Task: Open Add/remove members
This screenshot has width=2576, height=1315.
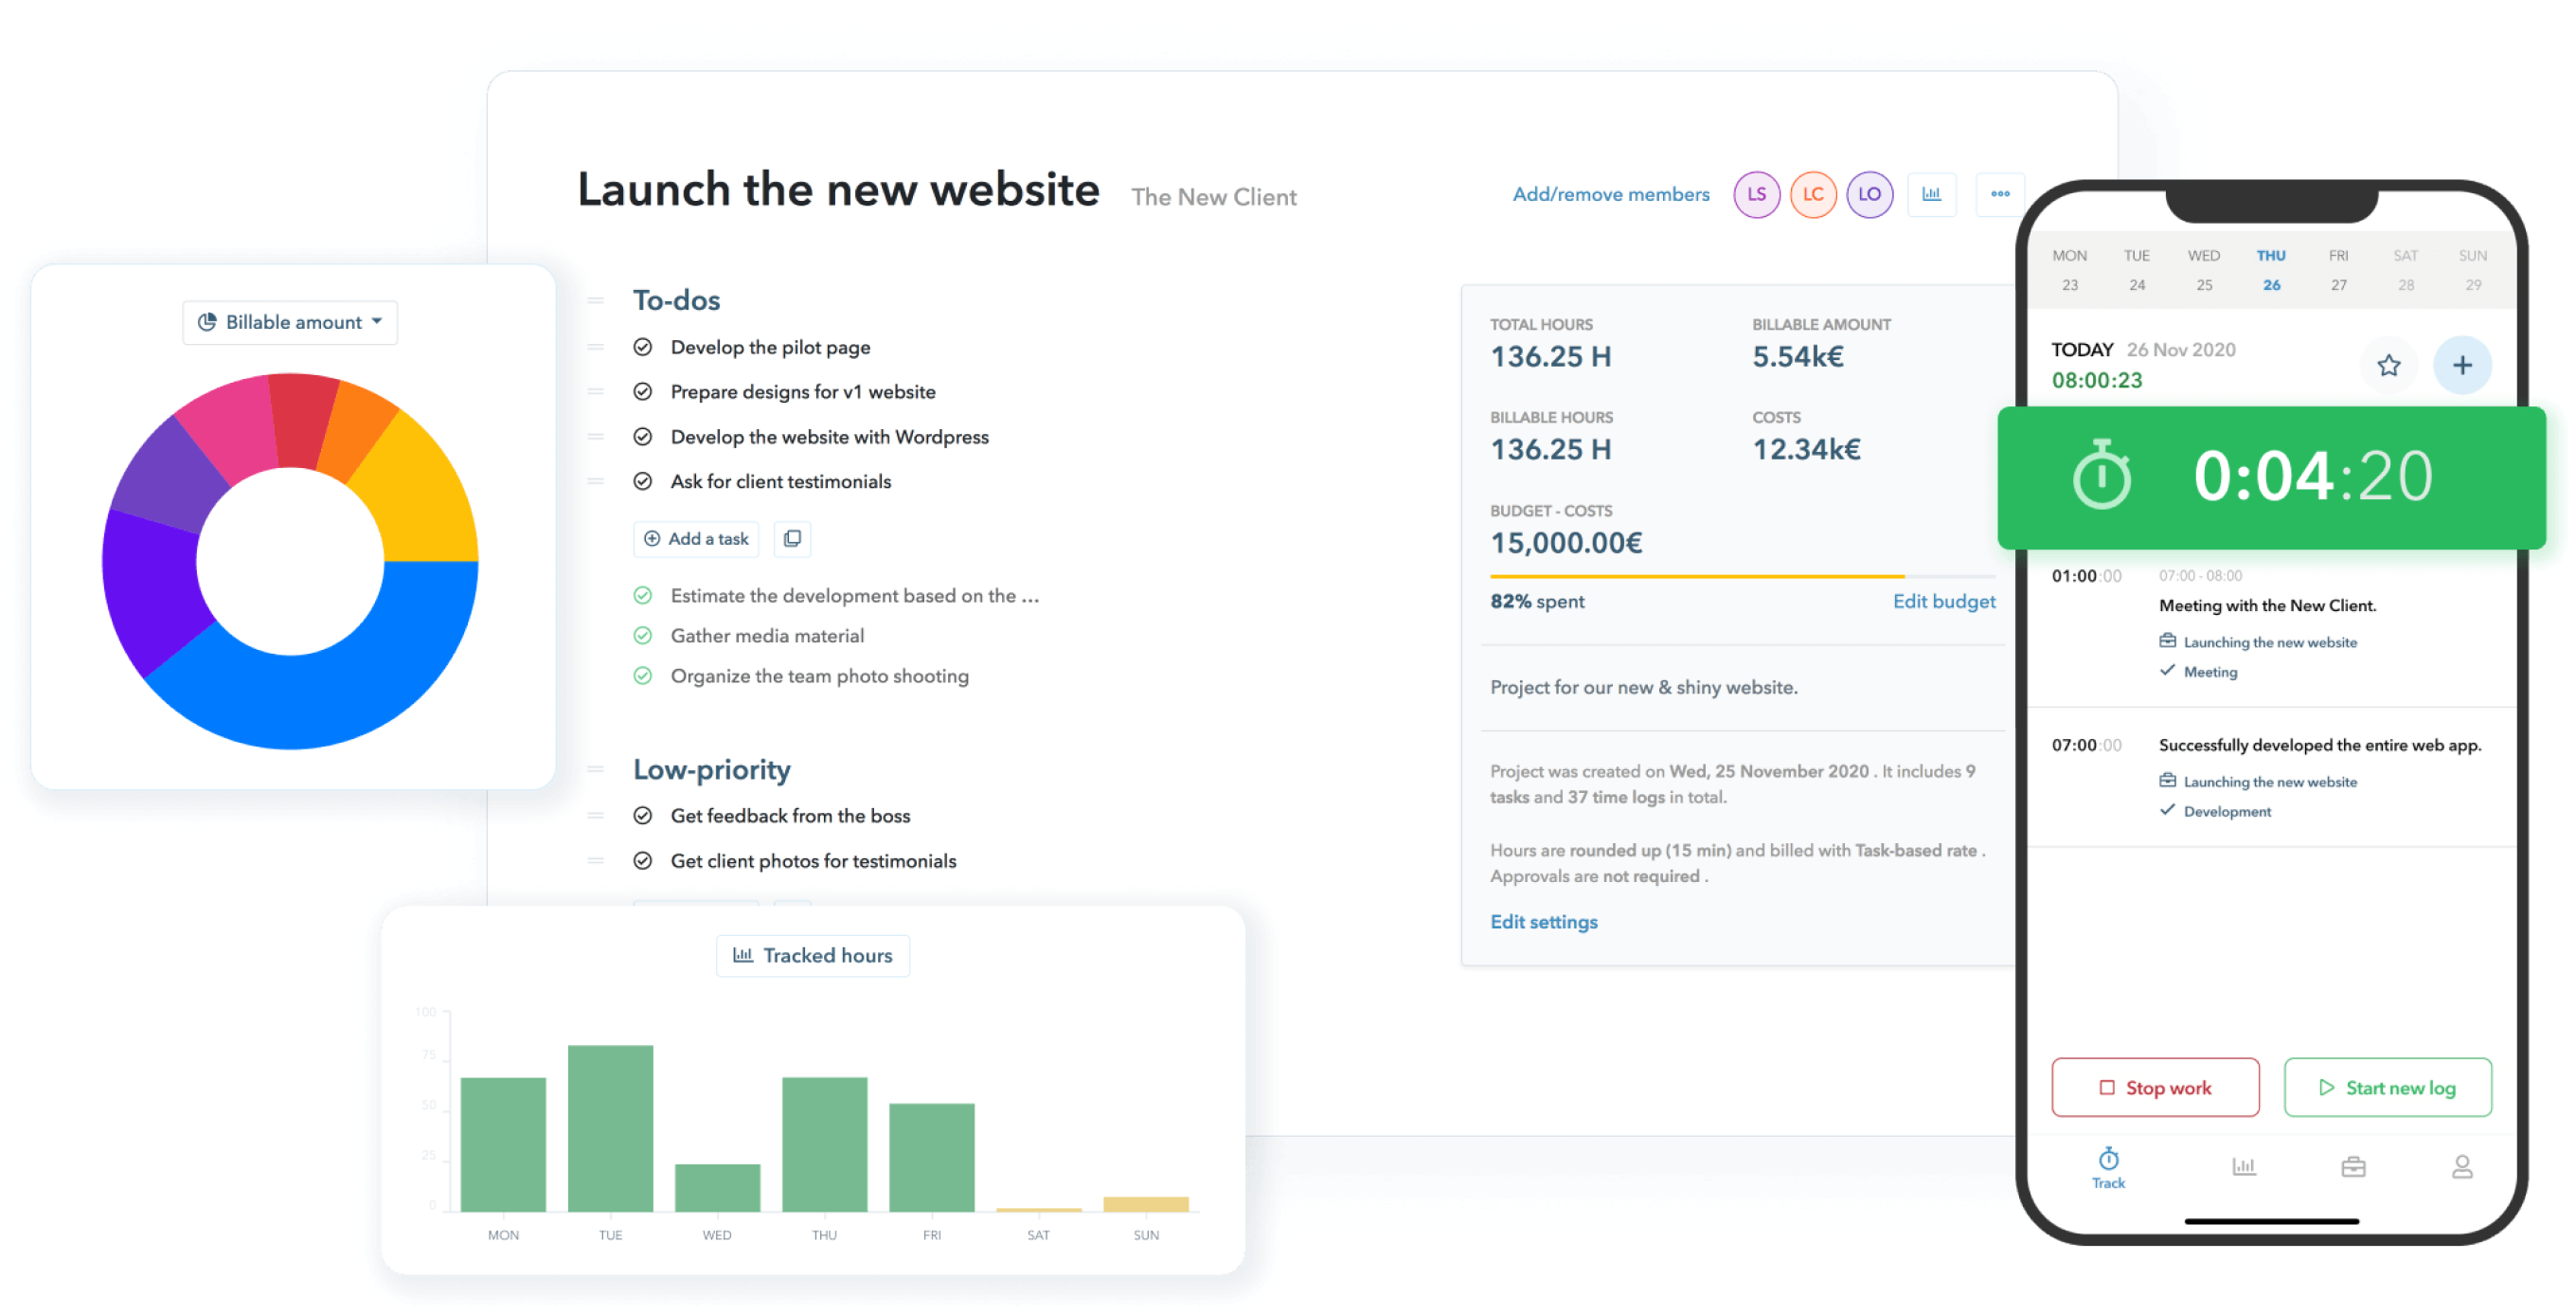Action: point(1611,194)
